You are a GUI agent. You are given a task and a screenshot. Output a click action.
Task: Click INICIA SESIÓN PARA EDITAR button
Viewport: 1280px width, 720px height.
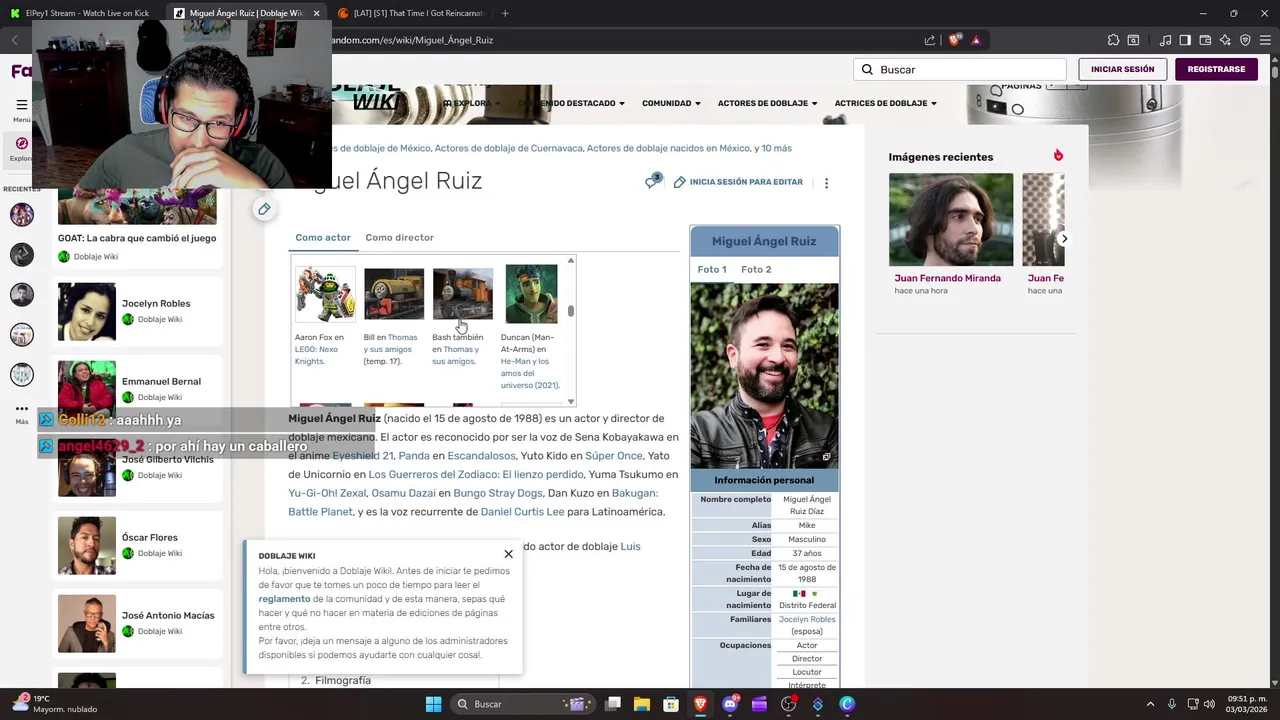(738, 183)
